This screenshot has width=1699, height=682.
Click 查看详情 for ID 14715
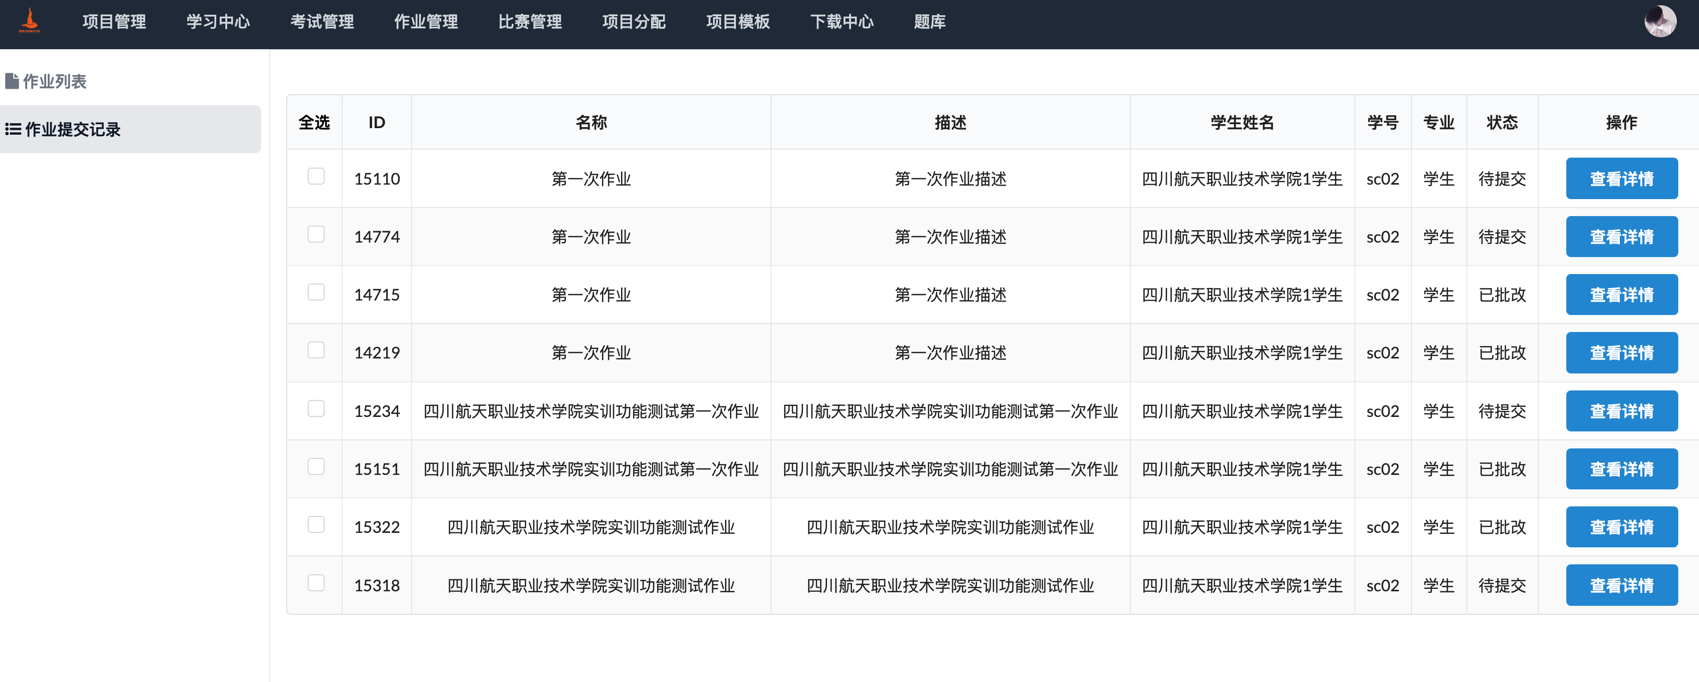click(x=1621, y=295)
